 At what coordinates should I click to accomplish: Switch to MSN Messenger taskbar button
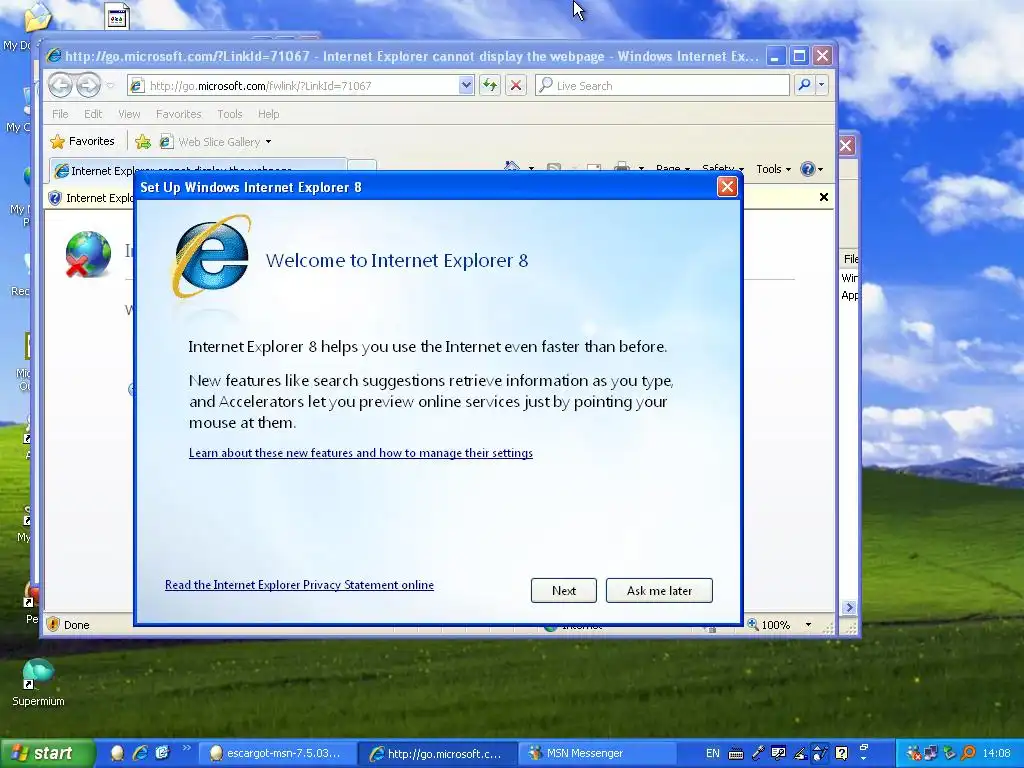point(597,753)
